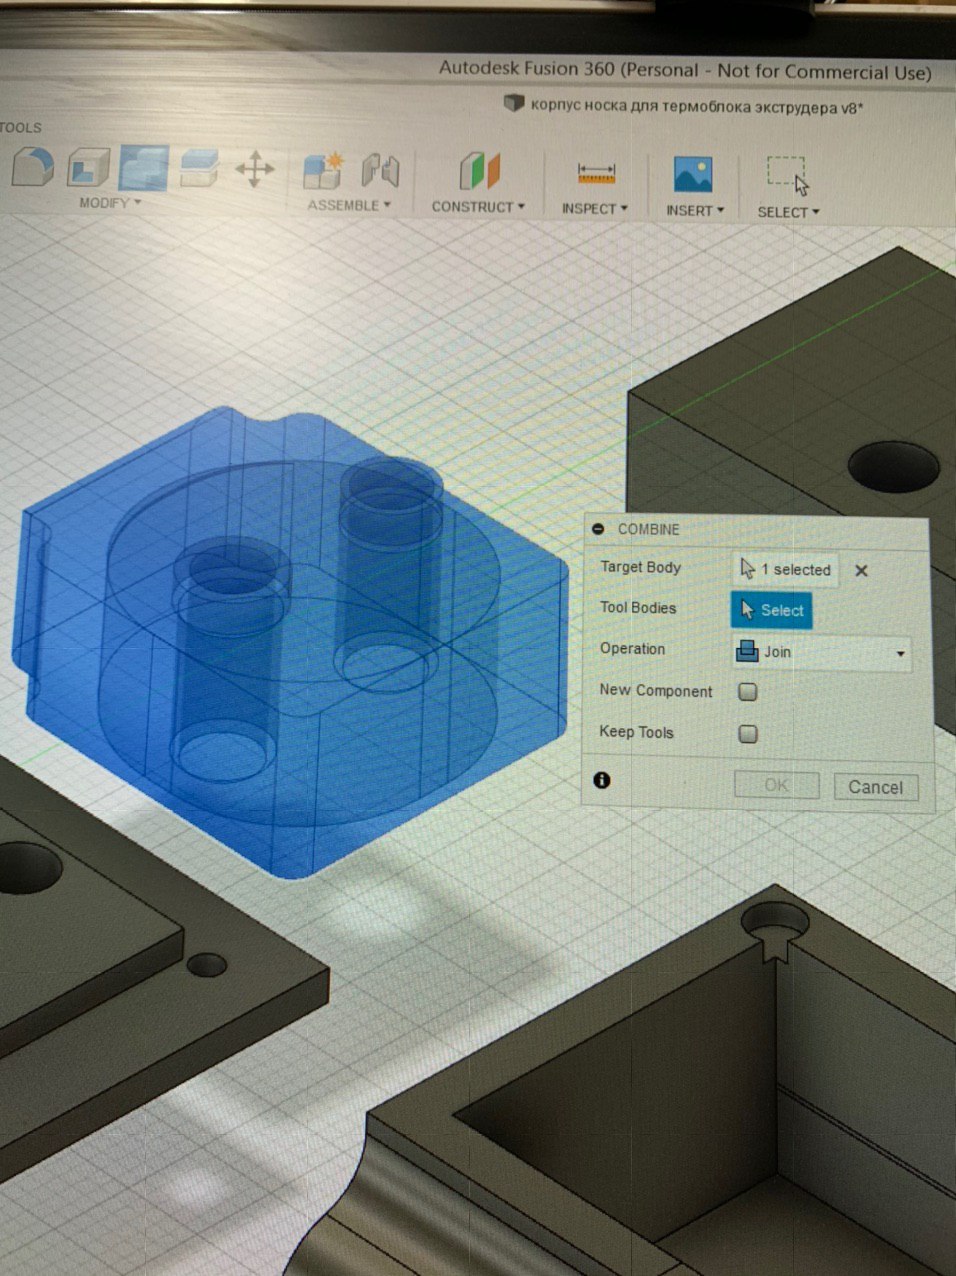This screenshot has height=1276, width=956.
Task: Click the Joint tool icon
Action: coord(380,171)
